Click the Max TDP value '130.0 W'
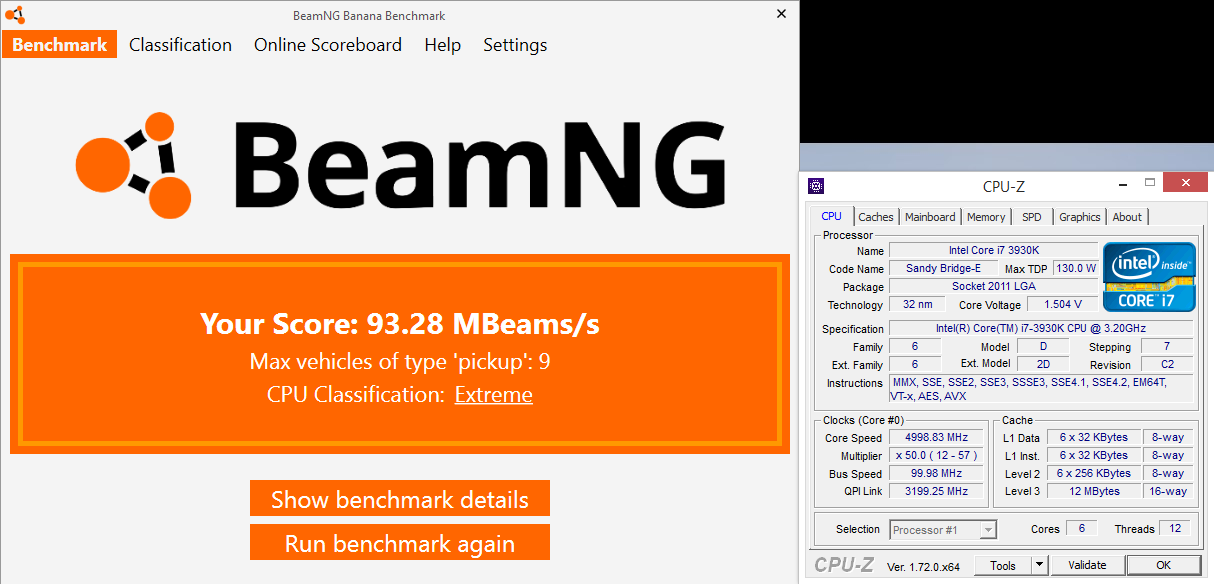The height and width of the screenshot is (584, 1214). tap(1075, 268)
